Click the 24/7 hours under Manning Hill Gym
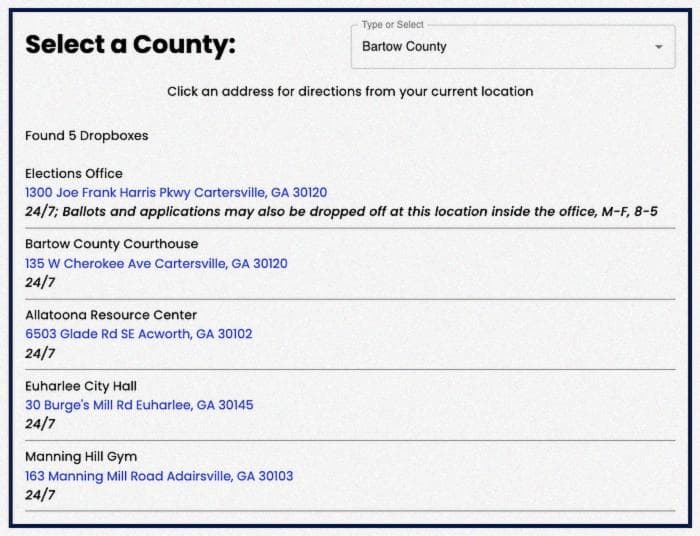This screenshot has width=700, height=536. click(x=40, y=495)
